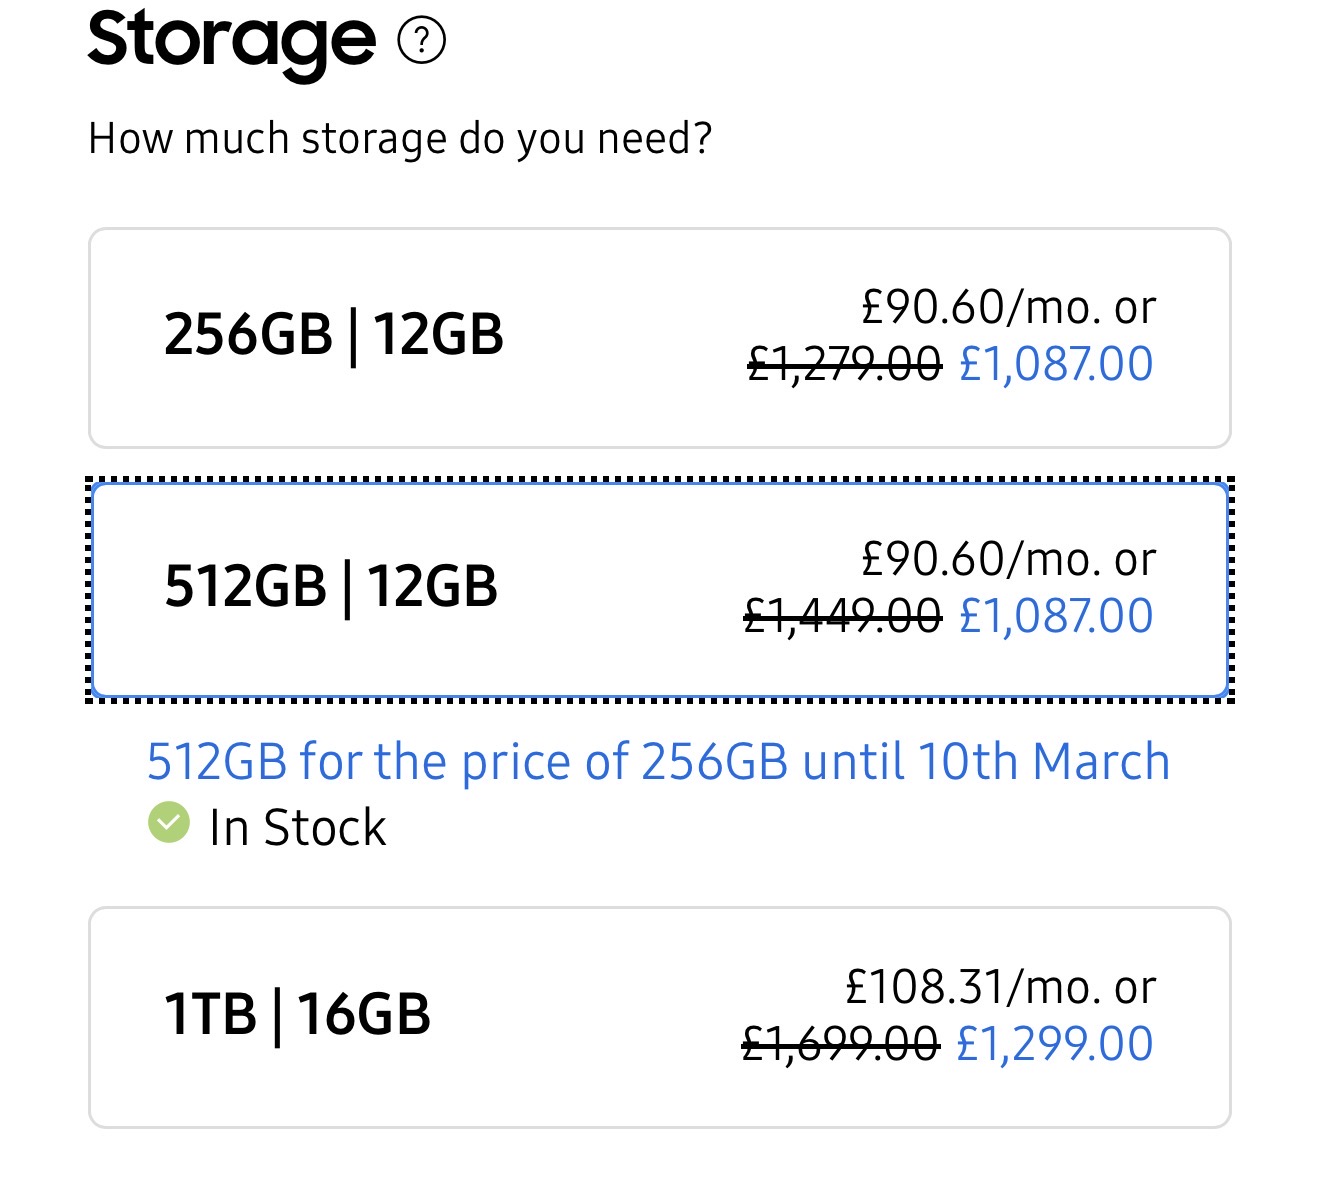Click the £1,087.00 price on the 512GB card
This screenshot has width=1320, height=1187.
pyautogui.click(x=1056, y=616)
